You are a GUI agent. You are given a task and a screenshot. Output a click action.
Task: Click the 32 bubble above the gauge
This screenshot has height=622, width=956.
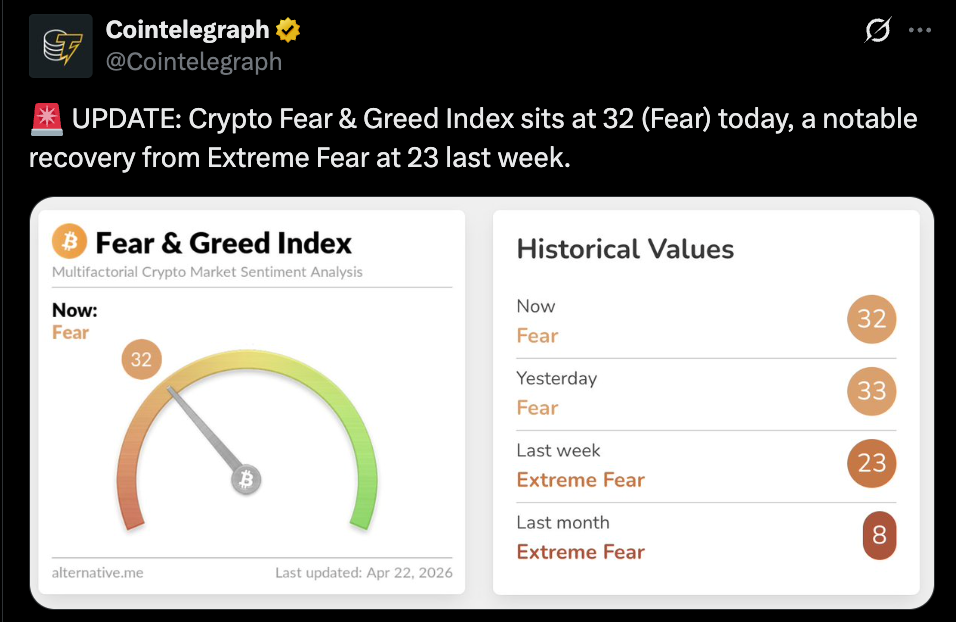click(x=141, y=359)
